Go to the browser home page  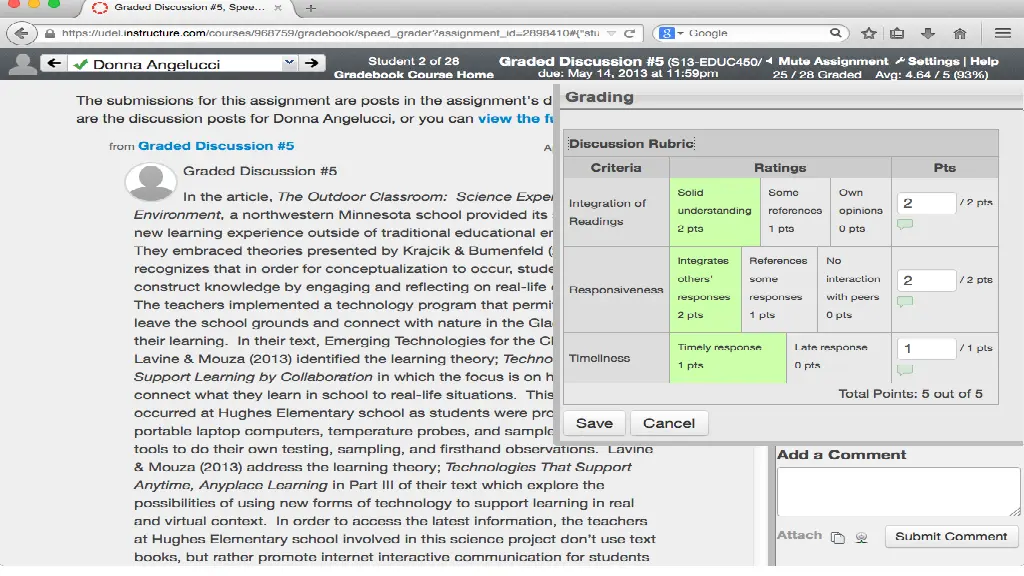960,33
